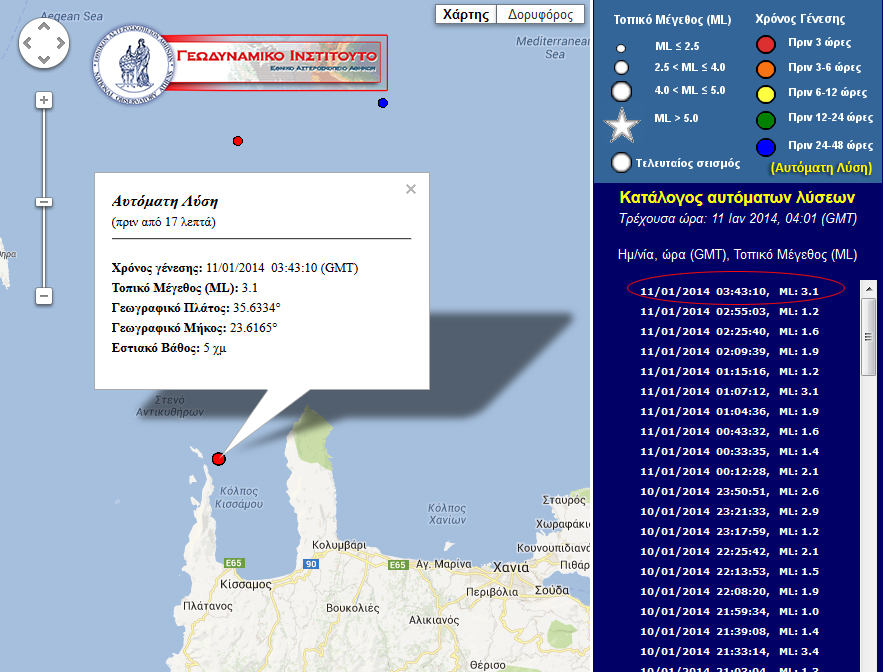
Task: Open event 11/01/2014 01:07:12 ML 3.1
Action: pos(730,391)
